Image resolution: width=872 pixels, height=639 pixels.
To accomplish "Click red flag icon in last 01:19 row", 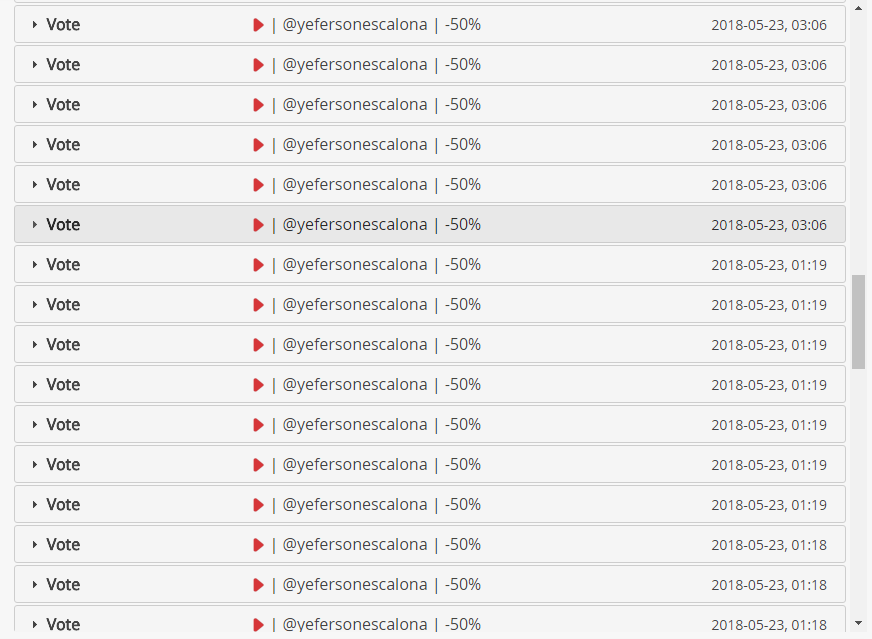I will [258, 505].
